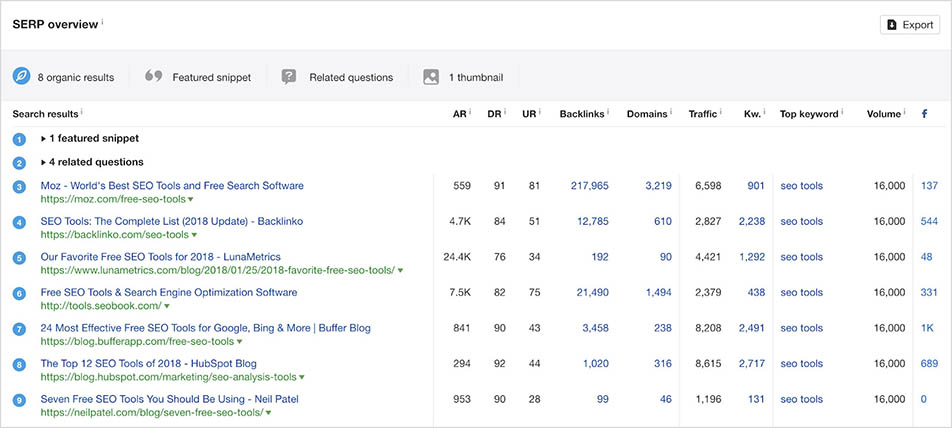The width and height of the screenshot is (952, 428).
Task: Click the https://neilpatel.com/blog/seven-free-seo-tools/ URL
Action: click(x=152, y=413)
